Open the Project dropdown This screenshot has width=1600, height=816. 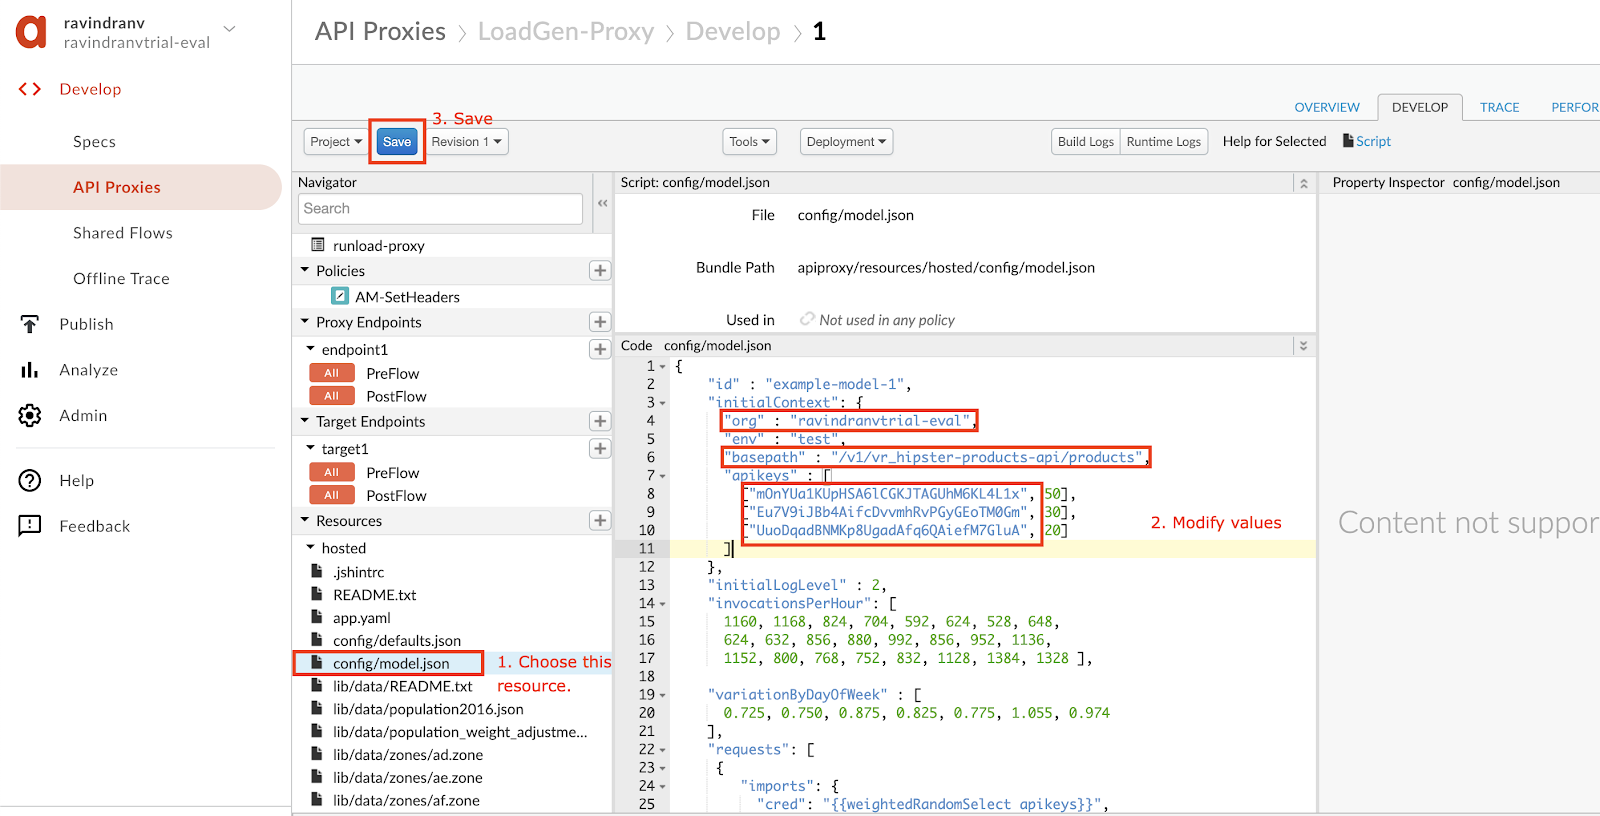(x=336, y=142)
